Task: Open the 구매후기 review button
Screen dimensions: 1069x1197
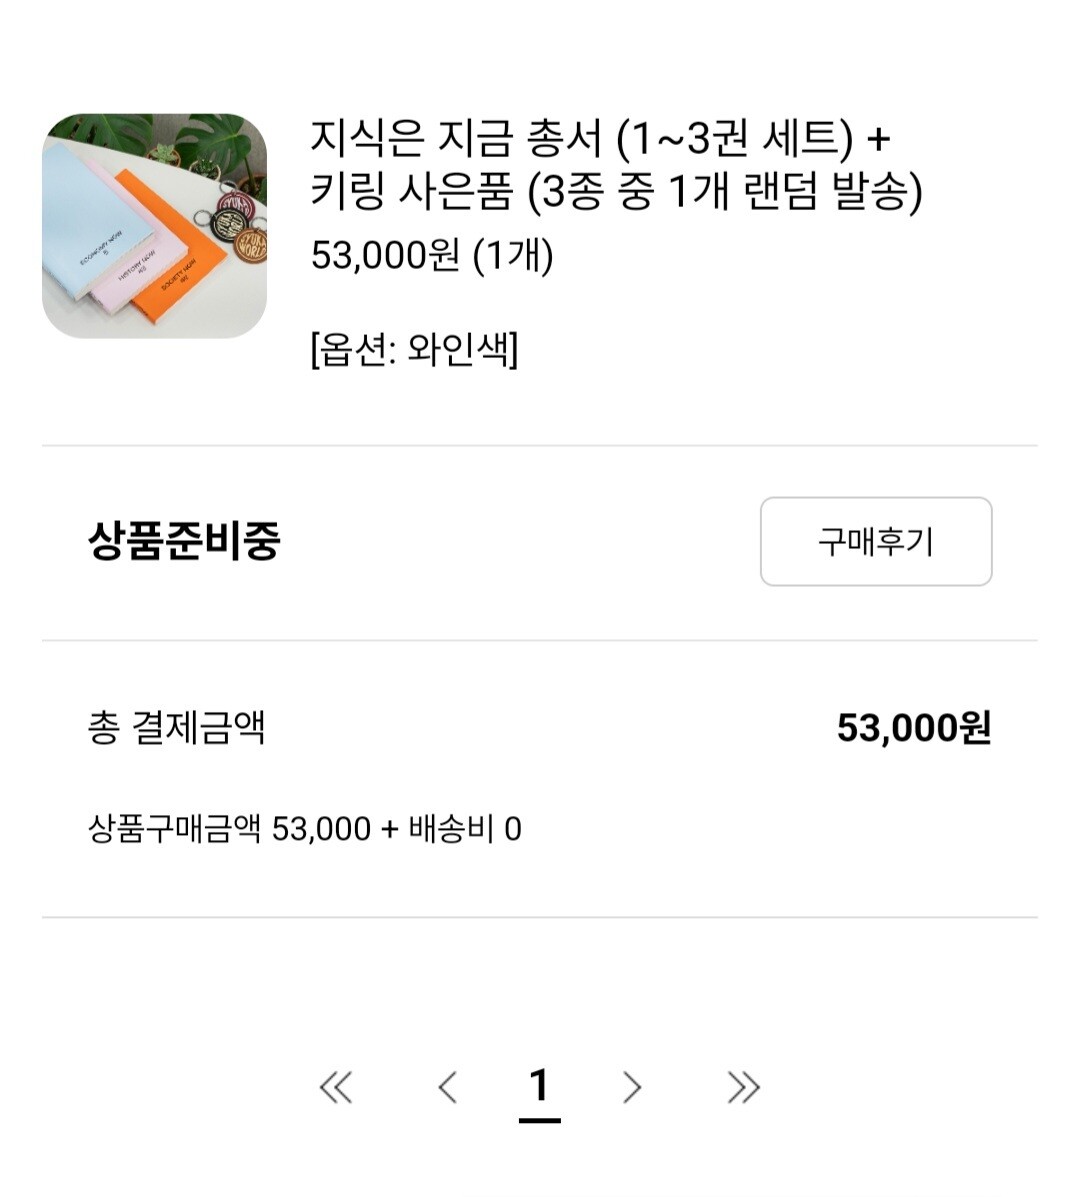Action: [876, 541]
